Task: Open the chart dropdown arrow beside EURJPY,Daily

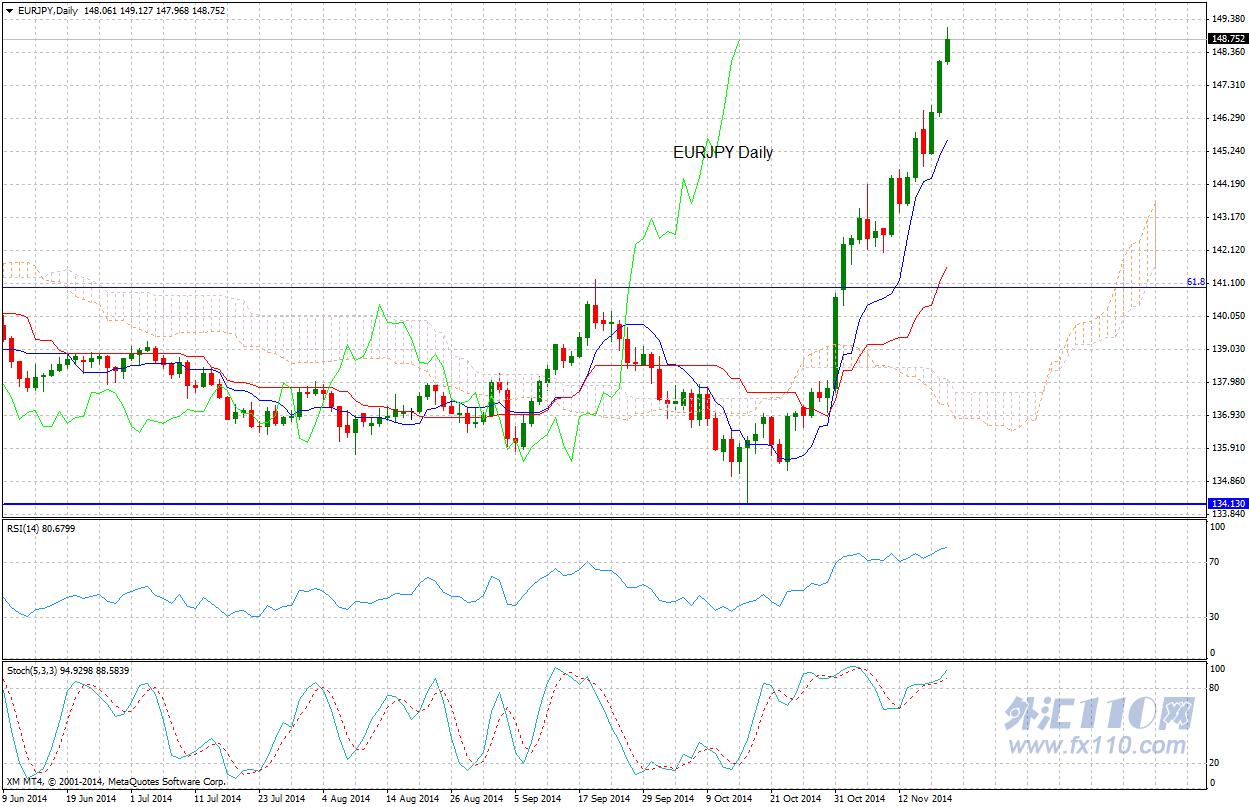Action: [x=9, y=10]
